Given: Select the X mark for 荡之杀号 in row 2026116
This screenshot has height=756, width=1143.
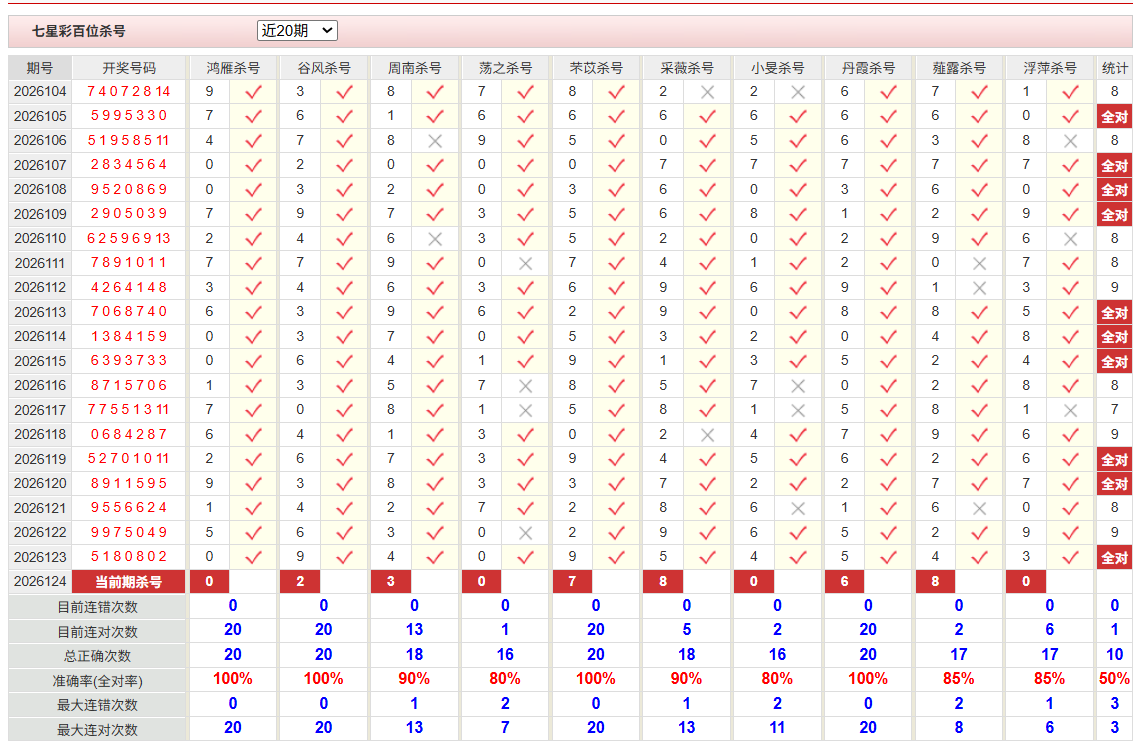Looking at the screenshot, I should click(x=526, y=386).
